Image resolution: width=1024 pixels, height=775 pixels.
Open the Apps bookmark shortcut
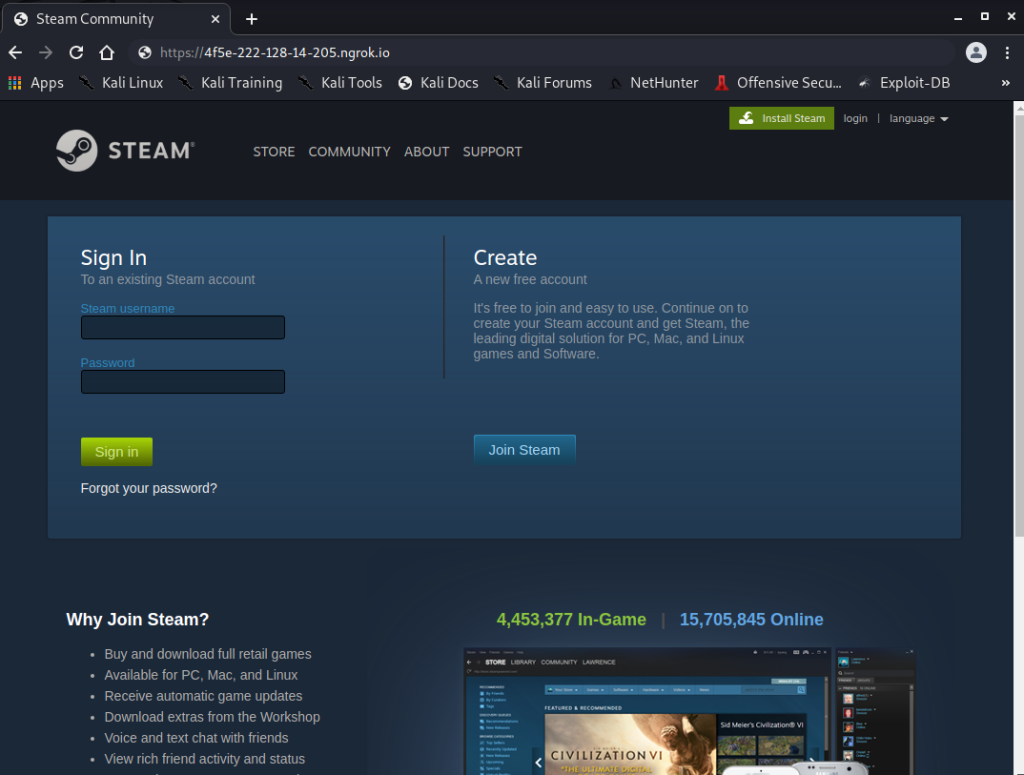(x=36, y=83)
